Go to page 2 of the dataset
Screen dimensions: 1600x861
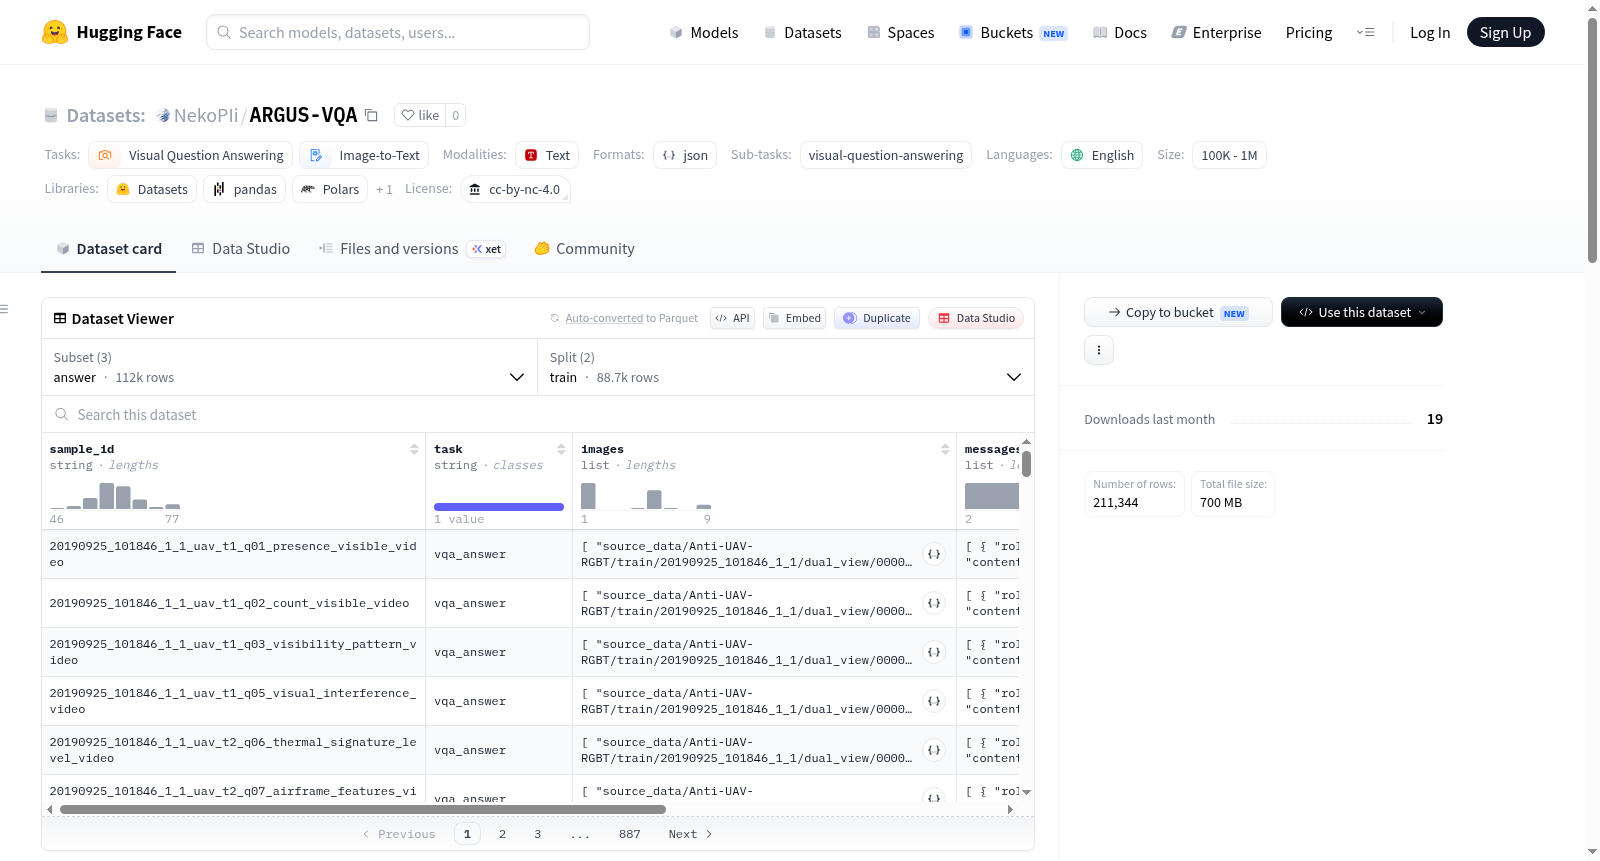(502, 834)
